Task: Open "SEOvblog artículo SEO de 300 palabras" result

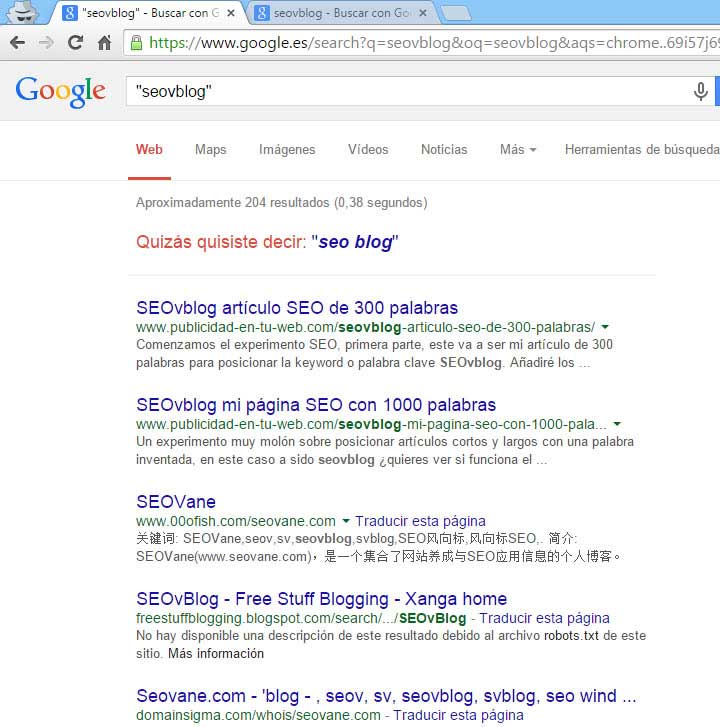Action: click(x=297, y=307)
